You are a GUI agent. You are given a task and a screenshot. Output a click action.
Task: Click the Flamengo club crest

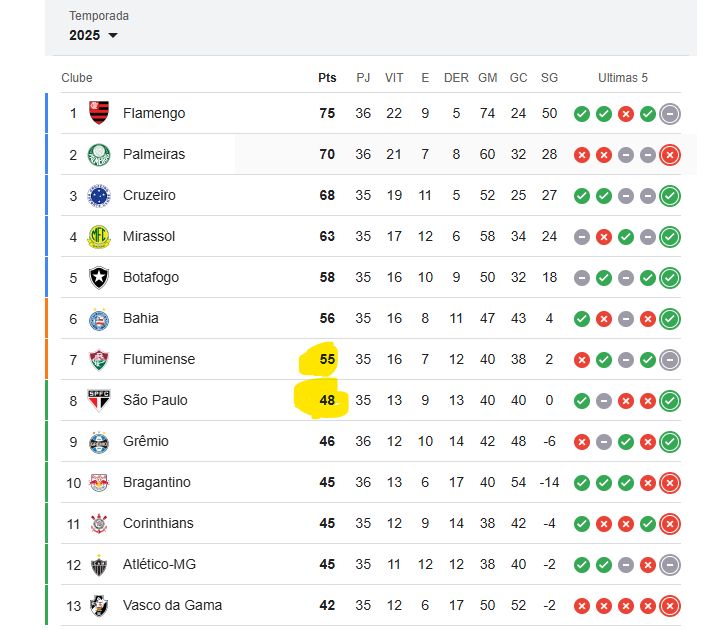(99, 113)
